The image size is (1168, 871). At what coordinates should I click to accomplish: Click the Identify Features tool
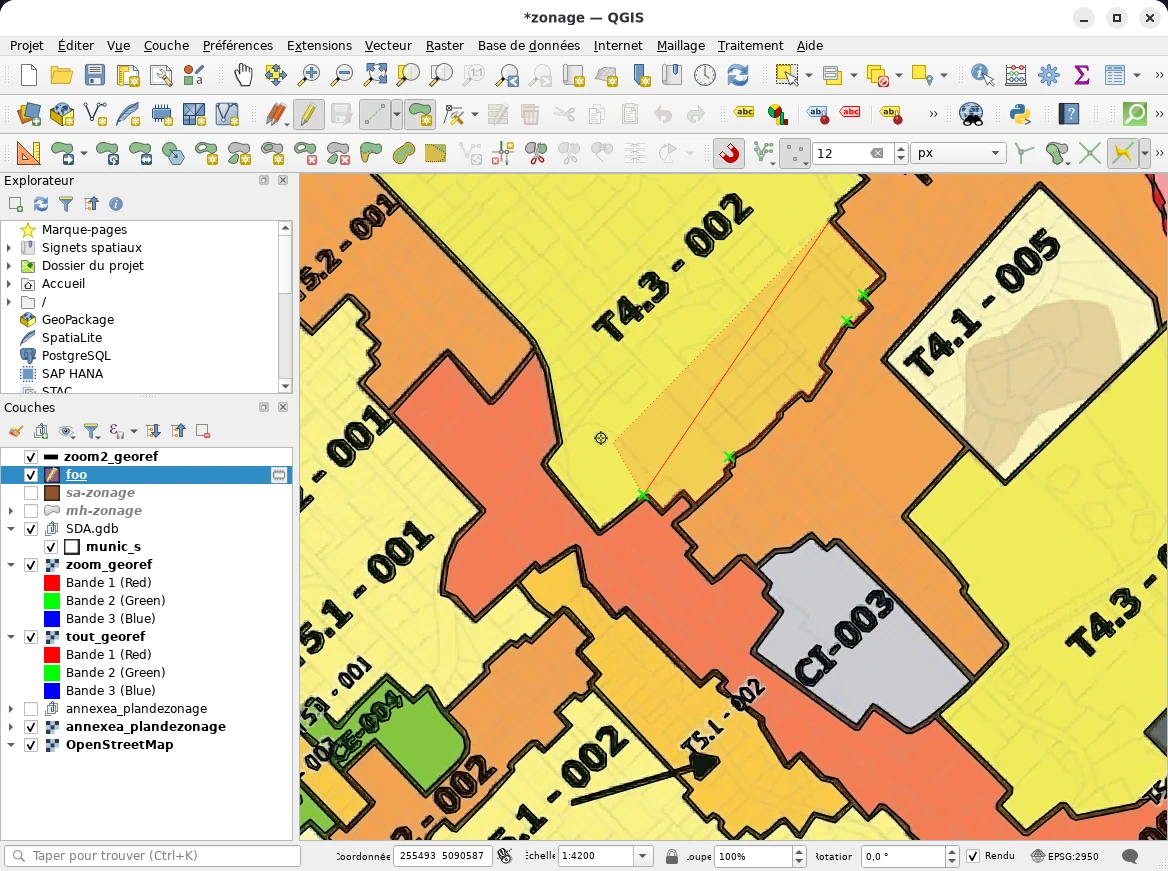click(982, 75)
